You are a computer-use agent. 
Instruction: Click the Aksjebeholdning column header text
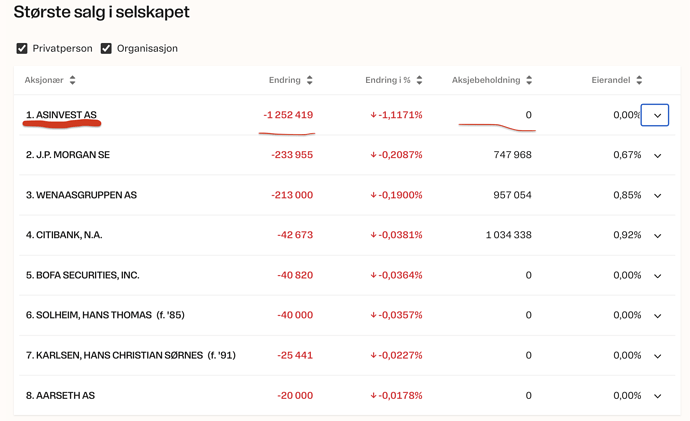[485, 80]
